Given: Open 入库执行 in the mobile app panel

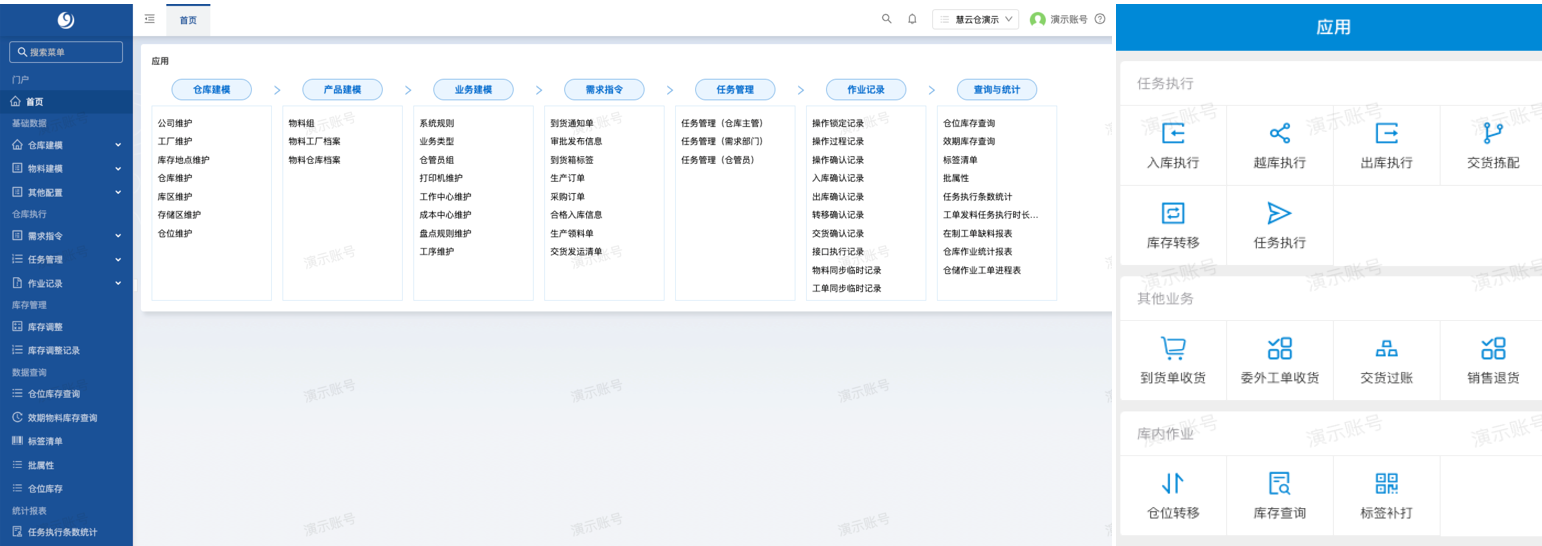Looking at the screenshot, I should tap(1172, 145).
